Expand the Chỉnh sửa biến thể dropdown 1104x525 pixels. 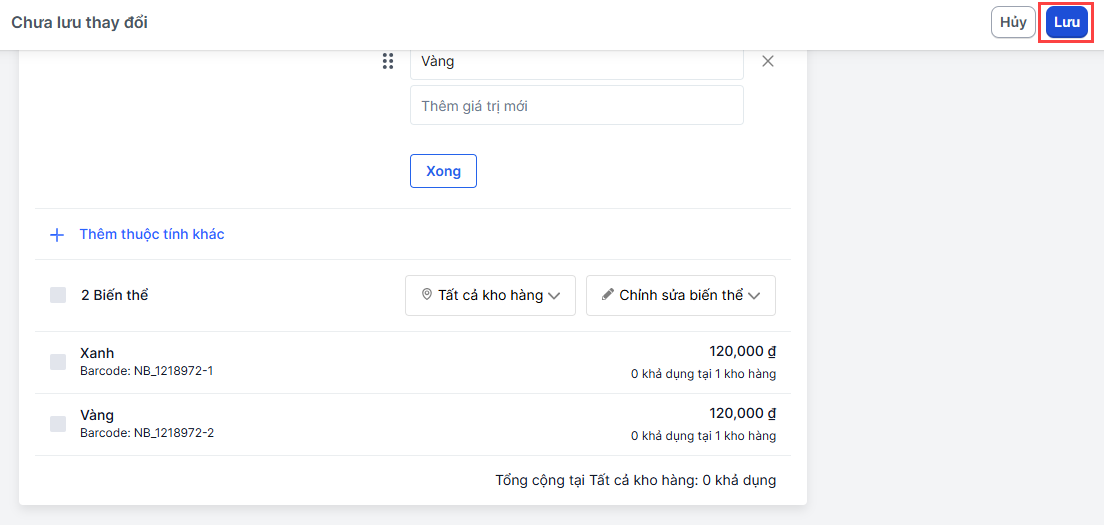click(x=681, y=295)
